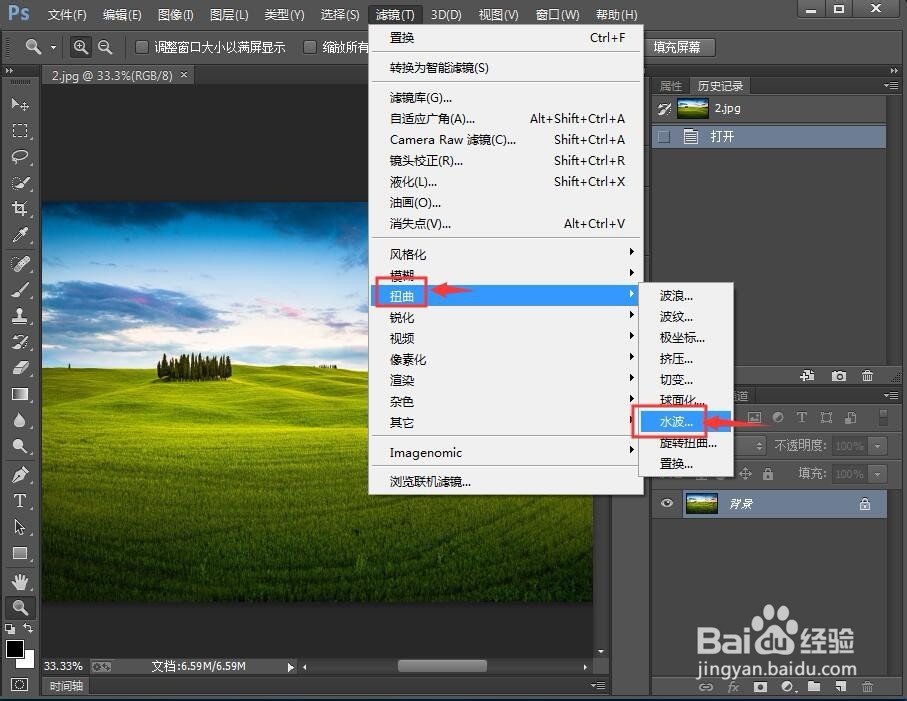Hide the 背景 layer with the eye toggle
The width and height of the screenshot is (907, 701).
click(x=666, y=504)
